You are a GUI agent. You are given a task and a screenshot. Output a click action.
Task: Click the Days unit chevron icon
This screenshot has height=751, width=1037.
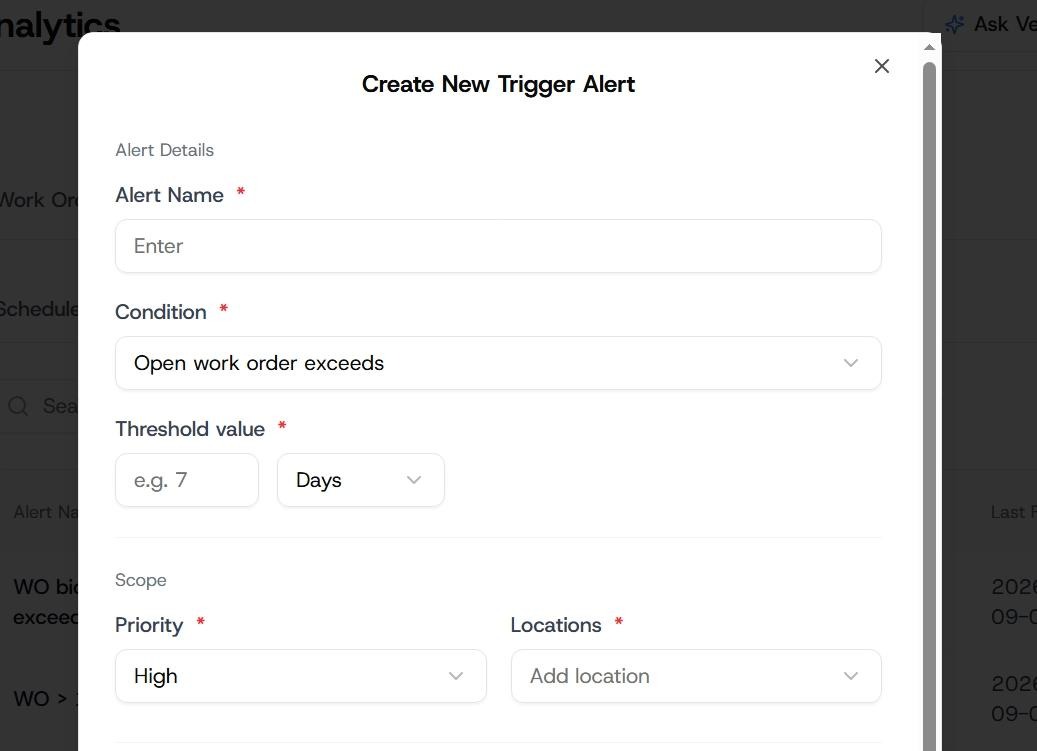pyautogui.click(x=414, y=480)
